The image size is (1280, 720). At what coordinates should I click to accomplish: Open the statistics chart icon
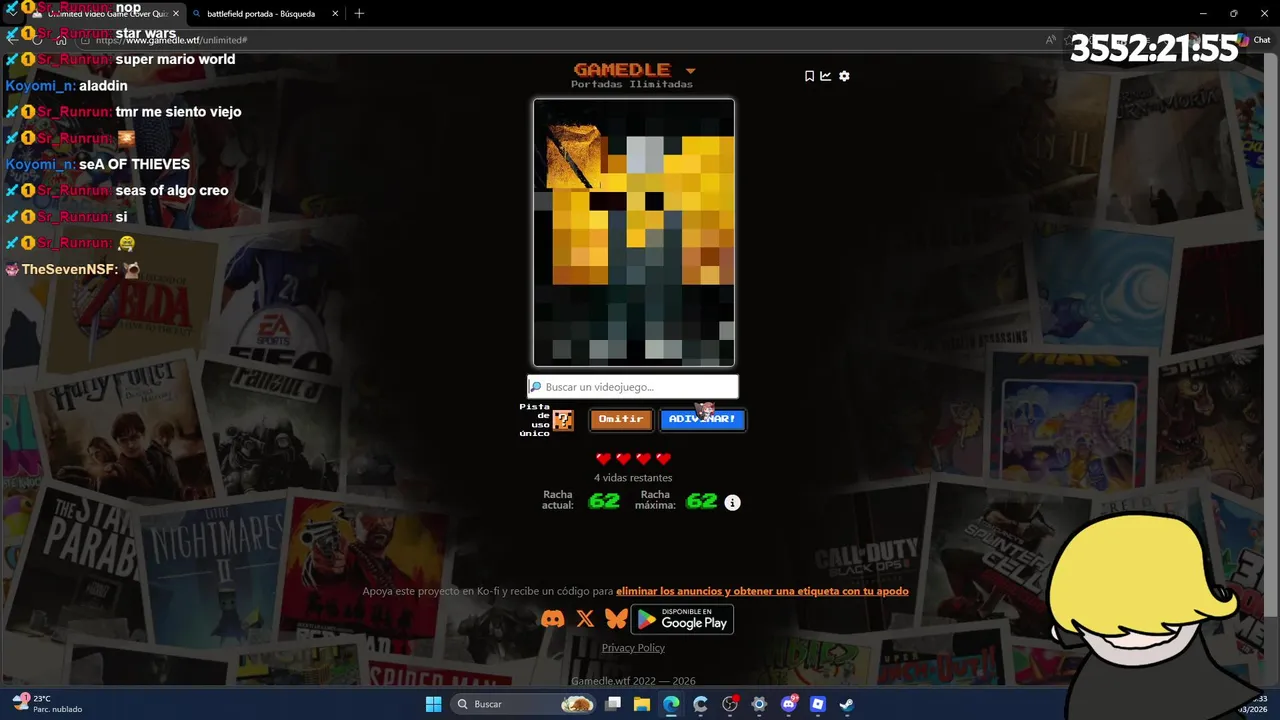pyautogui.click(x=826, y=76)
